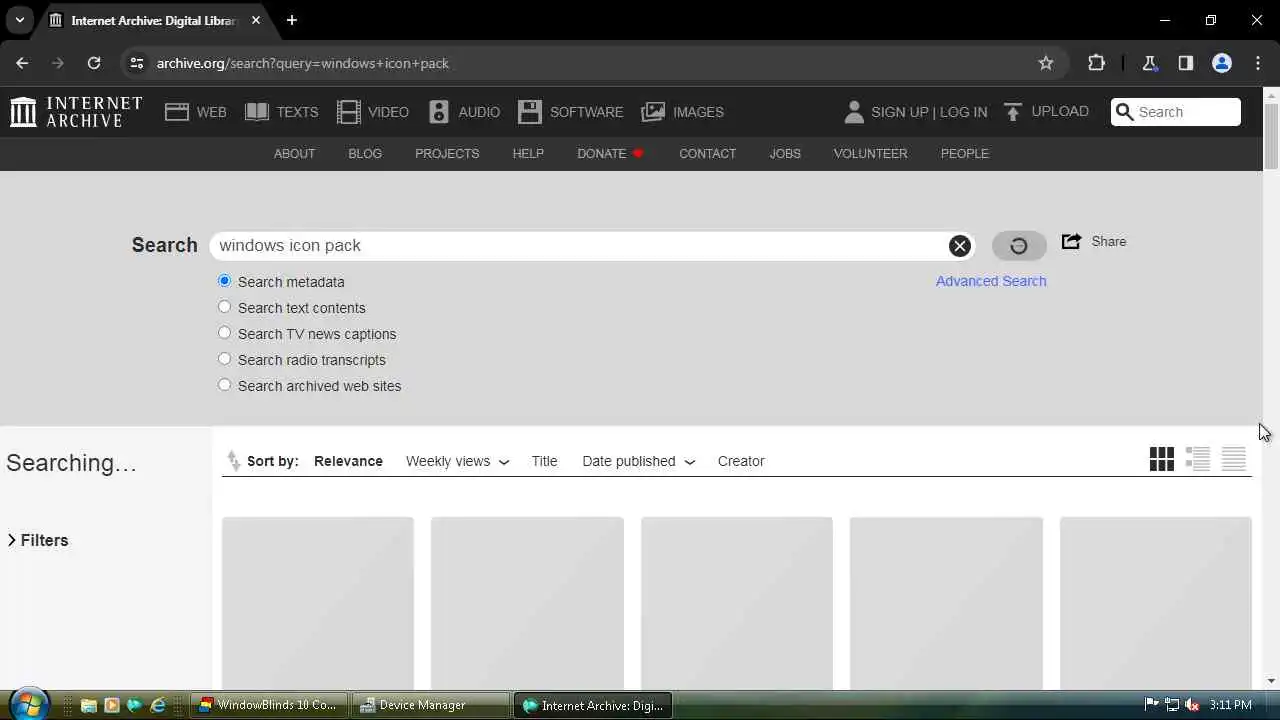
Task: Click the Upload arrow icon
Action: [x=1013, y=112]
